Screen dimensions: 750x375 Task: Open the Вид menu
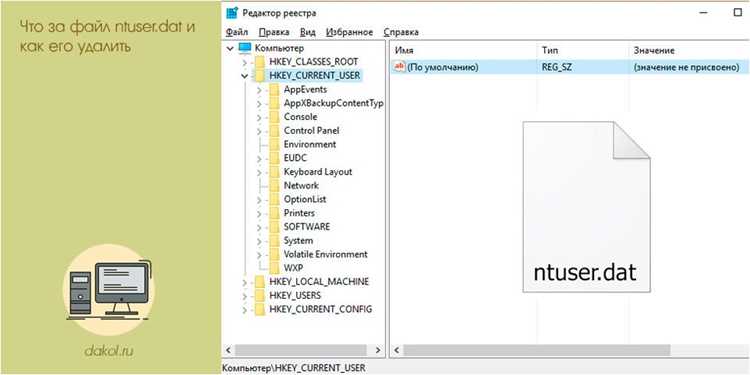(308, 32)
